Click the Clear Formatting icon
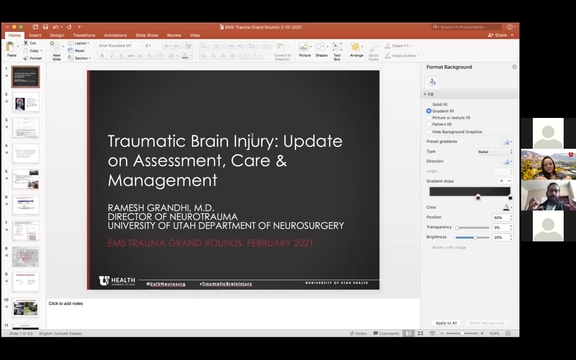 click(x=188, y=46)
